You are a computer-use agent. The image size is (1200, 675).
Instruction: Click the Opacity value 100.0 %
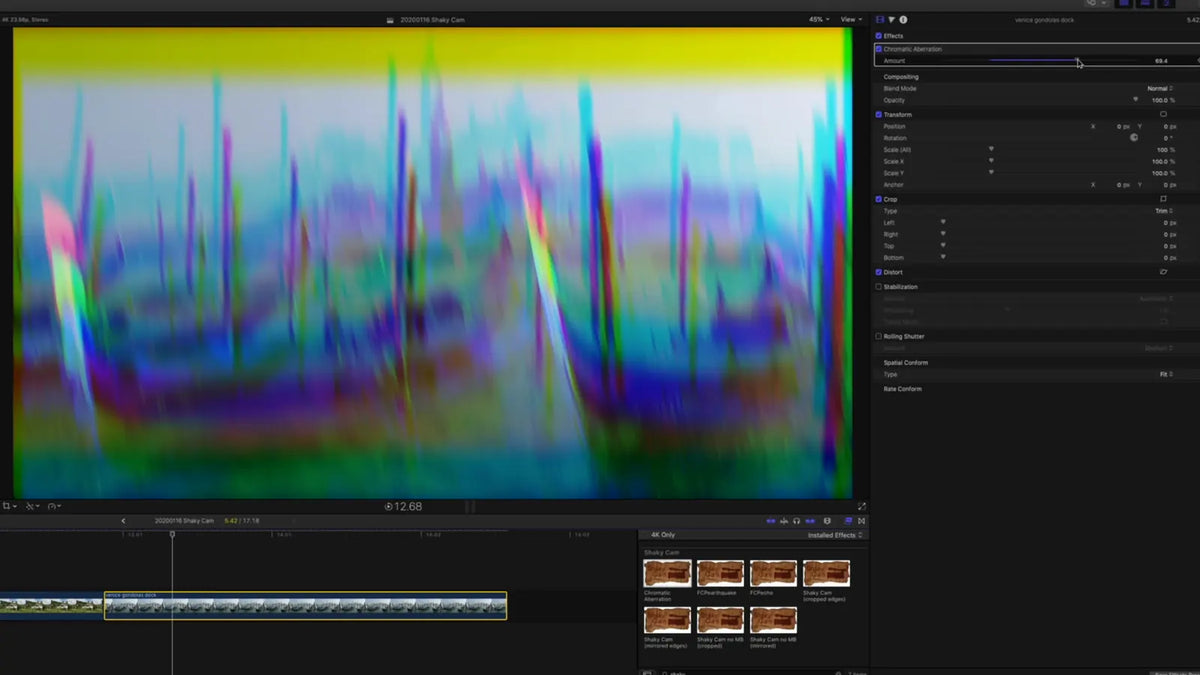1163,100
